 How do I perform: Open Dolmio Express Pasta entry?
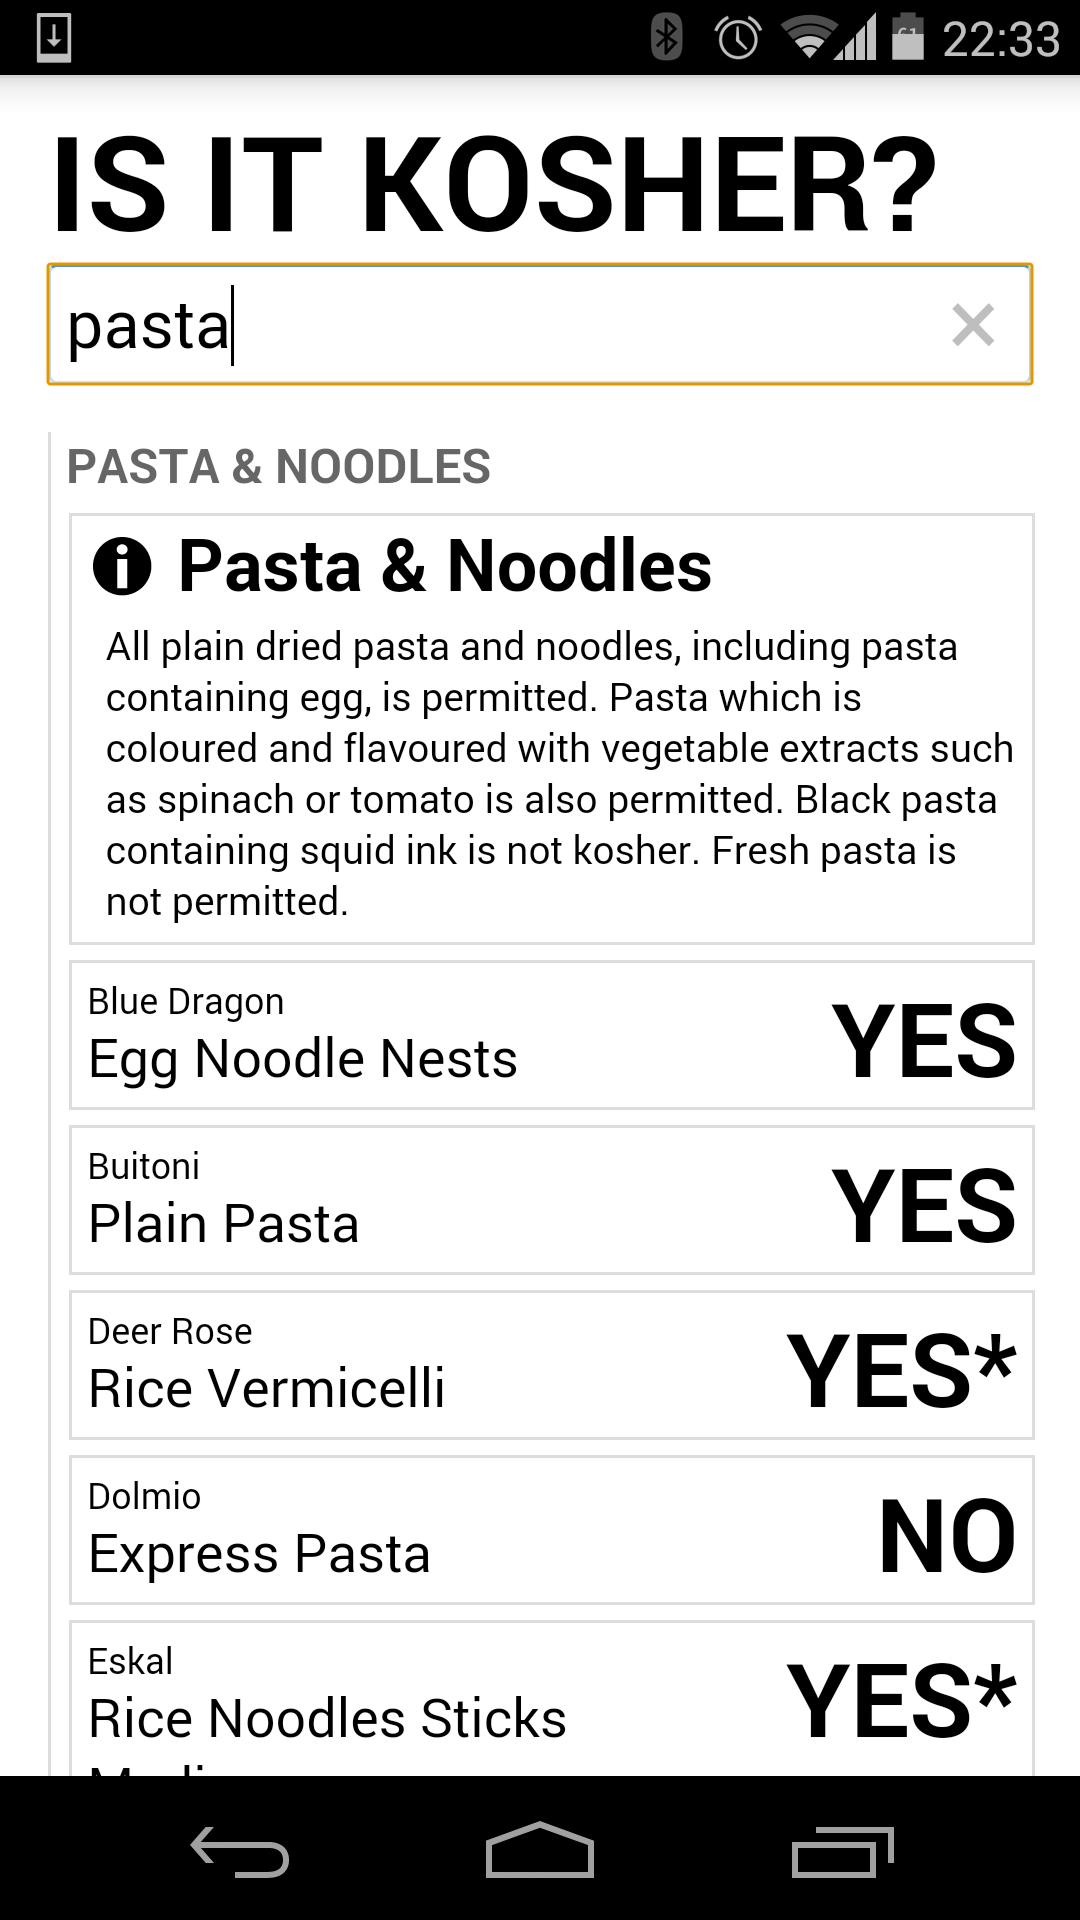[551, 1530]
